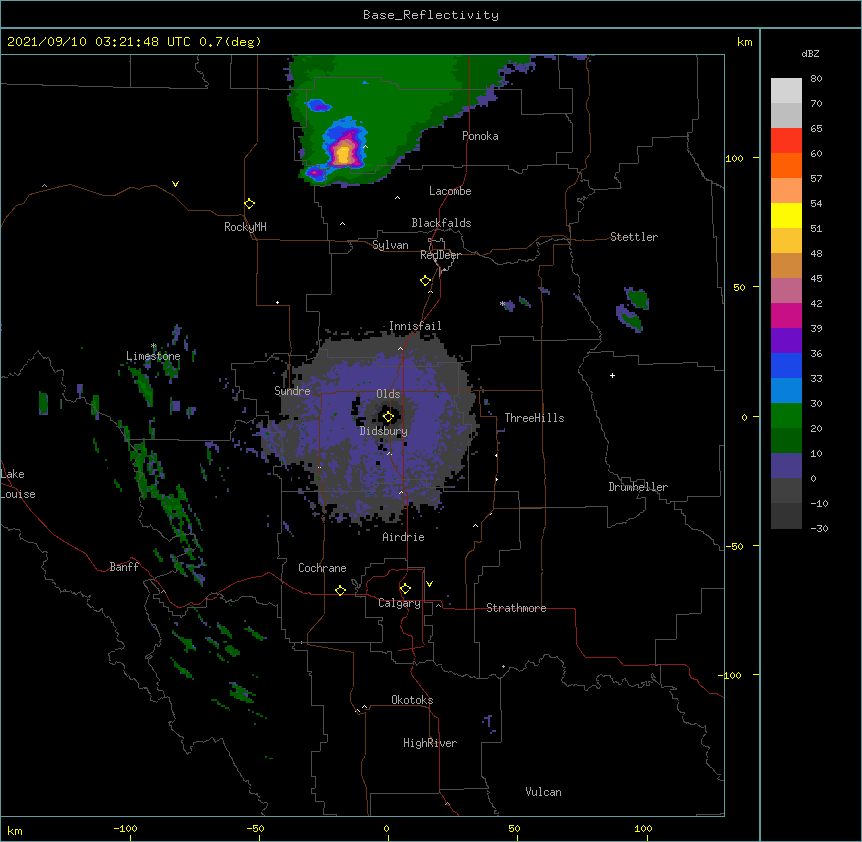This screenshot has height=842, width=862.
Task: Click the green echo cells west of Stettler
Action: (x=633, y=309)
